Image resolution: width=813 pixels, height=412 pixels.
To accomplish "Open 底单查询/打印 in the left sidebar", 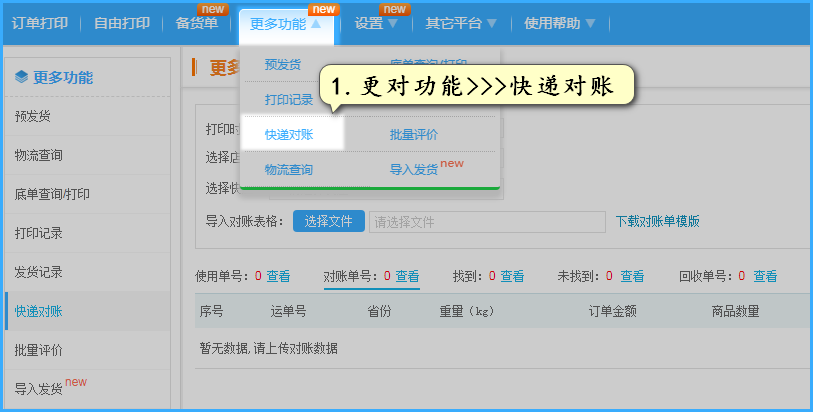I will (x=87, y=194).
